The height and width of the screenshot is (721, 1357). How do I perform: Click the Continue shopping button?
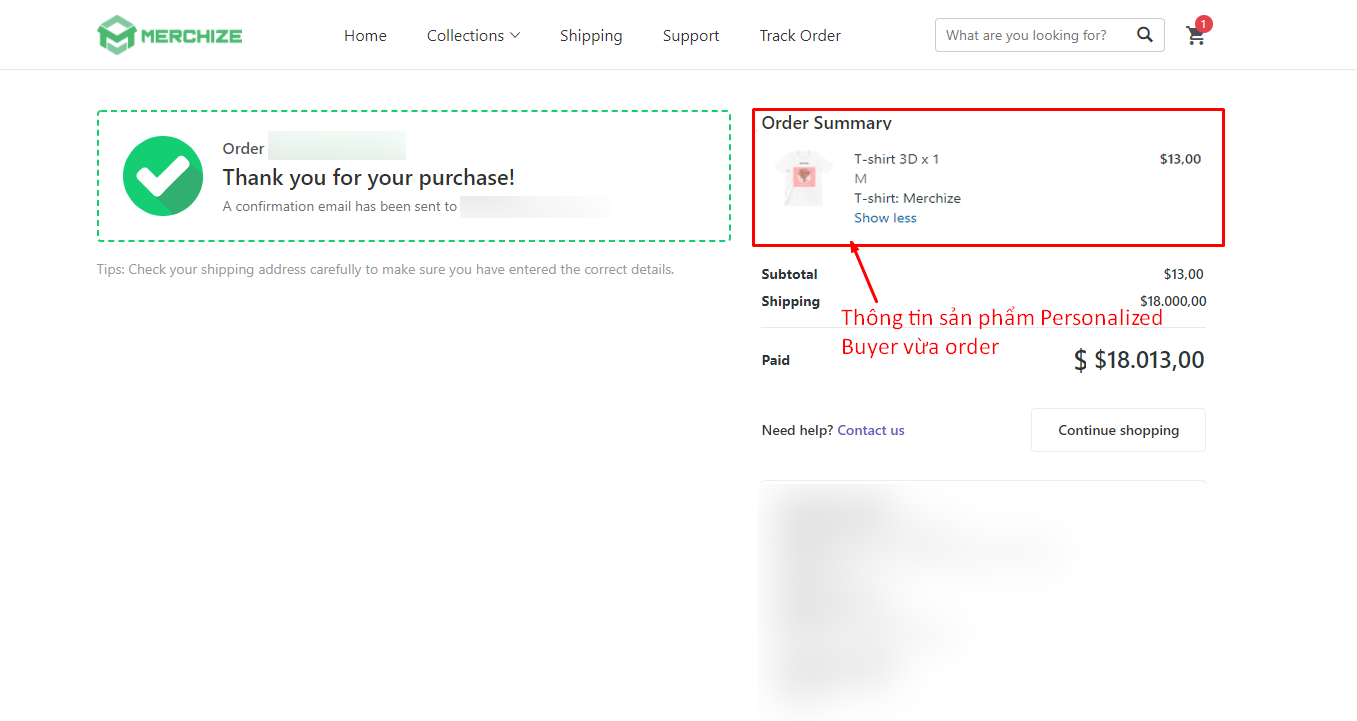point(1118,430)
